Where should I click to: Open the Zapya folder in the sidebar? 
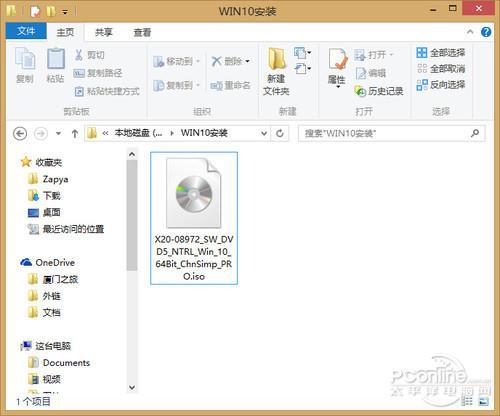48,179
